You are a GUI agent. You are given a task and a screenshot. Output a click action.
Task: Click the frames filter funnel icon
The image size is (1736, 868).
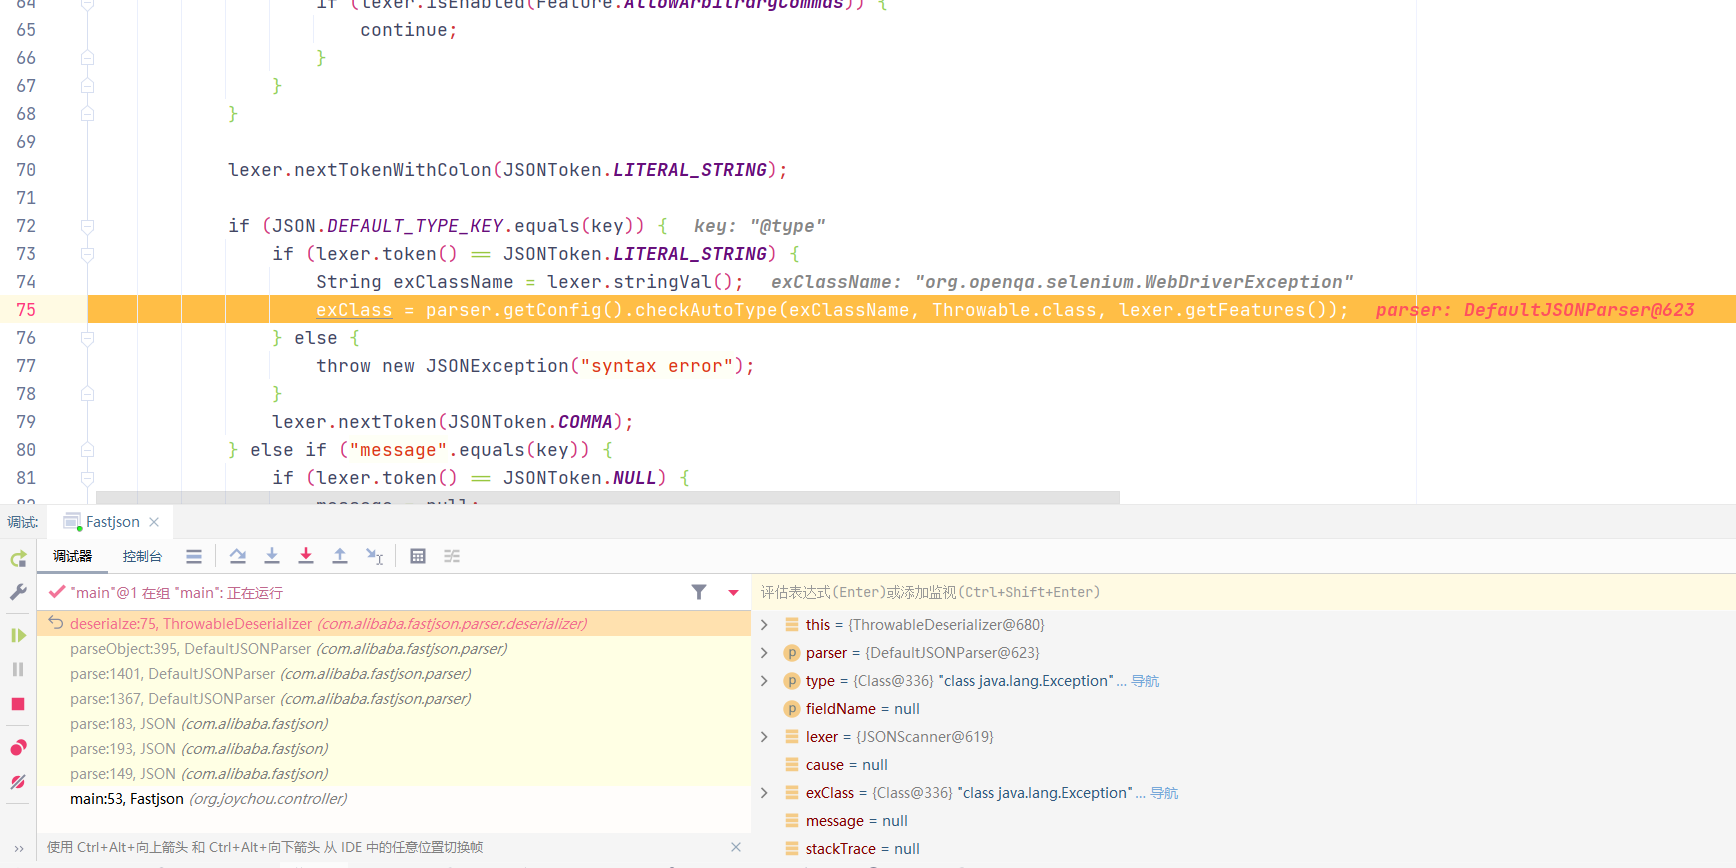pyautogui.click(x=699, y=592)
